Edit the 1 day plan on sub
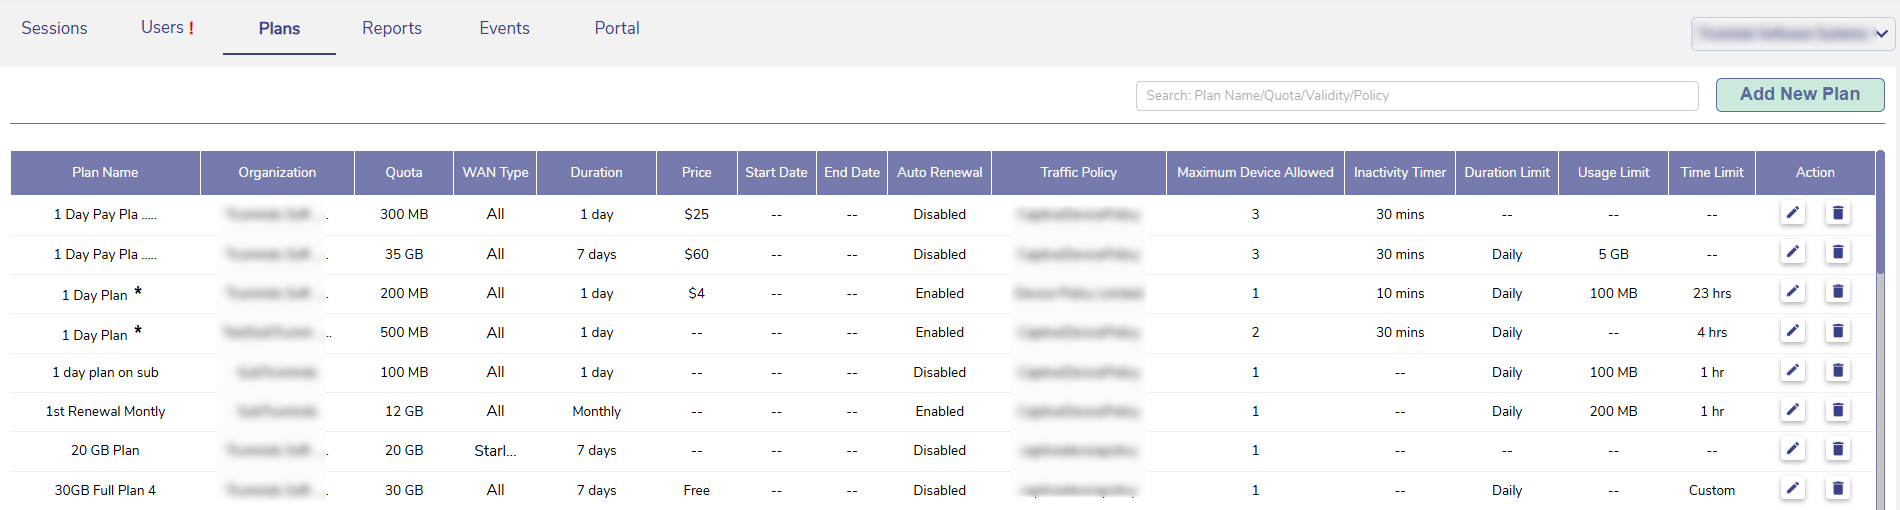 pyautogui.click(x=1792, y=371)
